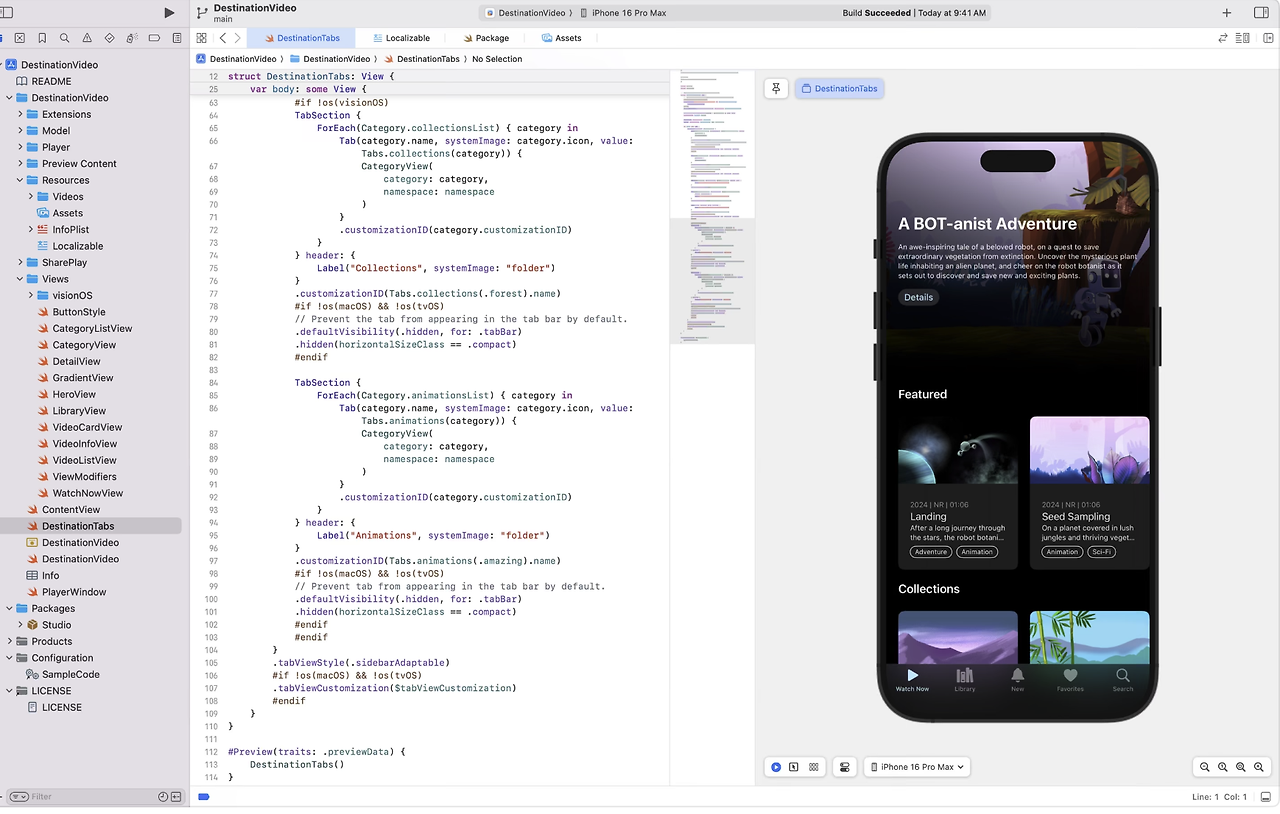Screen dimensions: 1280x814
Task: Tap the New bell tab in preview
Action: 1017,680
